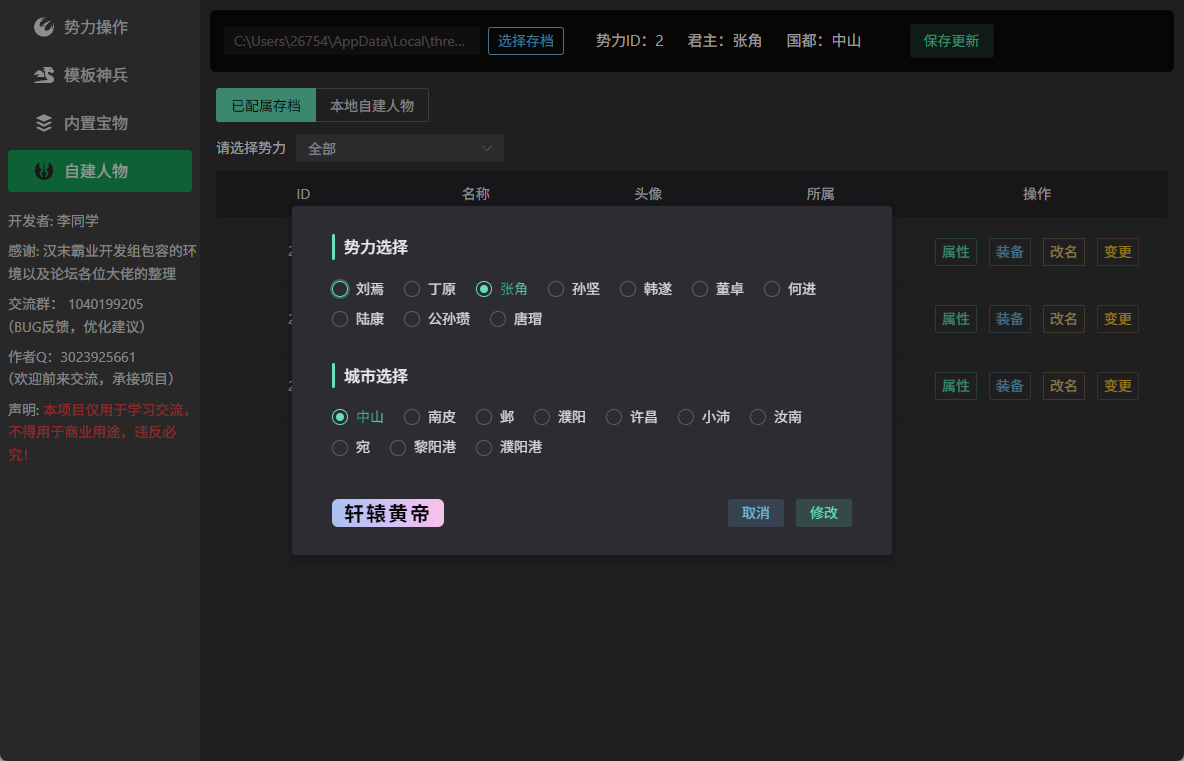The width and height of the screenshot is (1184, 761).
Task: Select the 董卓 faction radio button
Action: [700, 289]
